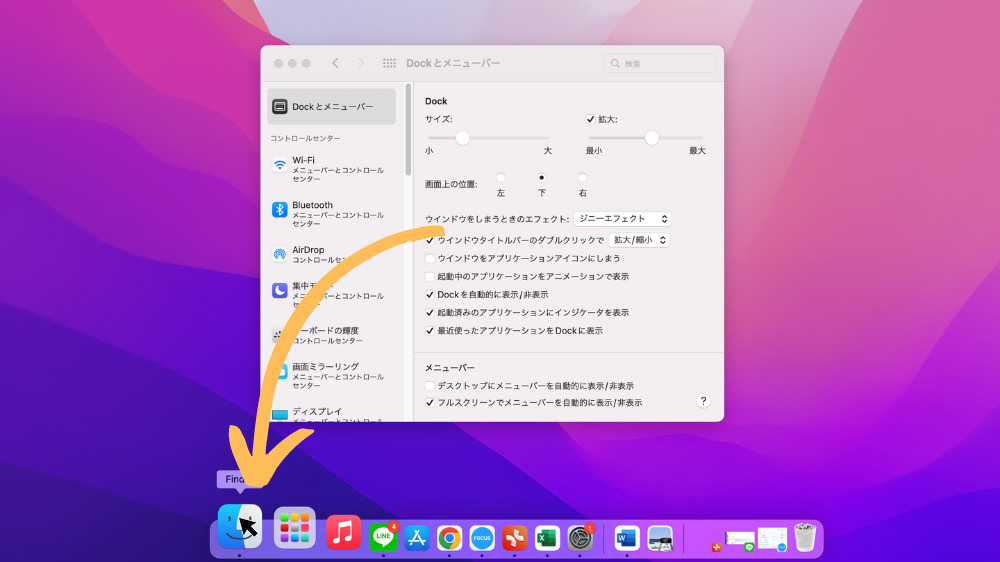Click the AirDrop icon in the sidebar
The image size is (1000, 562).
click(x=279, y=254)
